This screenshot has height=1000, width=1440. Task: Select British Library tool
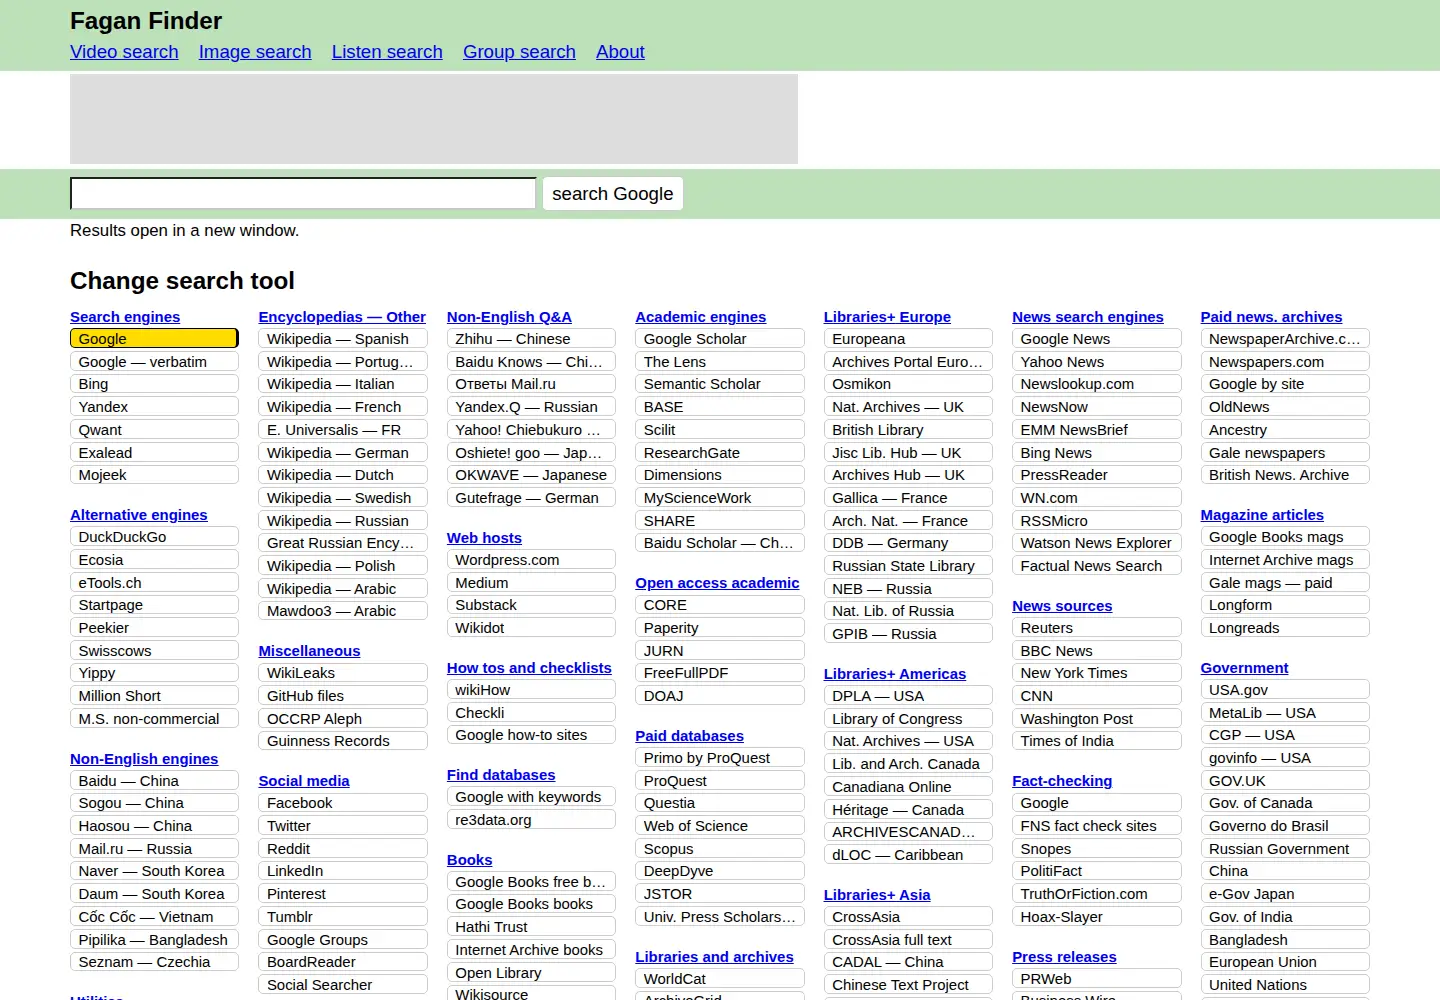click(x=908, y=430)
